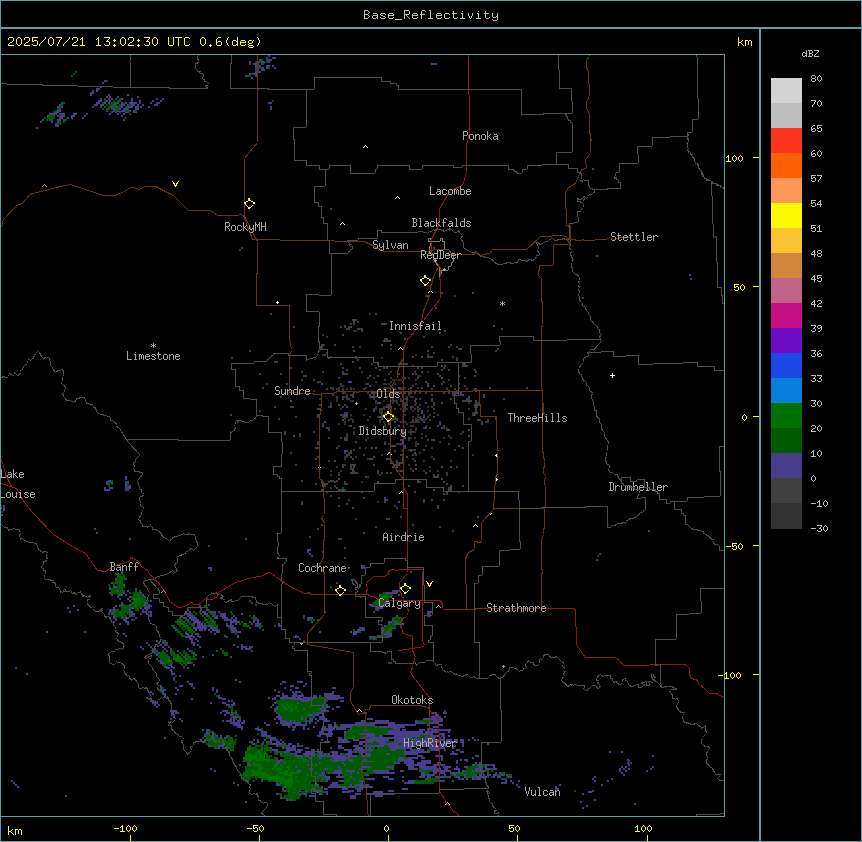Screen dimensions: 862x842
Task: Select the yellow diamond marker between Olds and Didsbury
Action: pos(388,417)
